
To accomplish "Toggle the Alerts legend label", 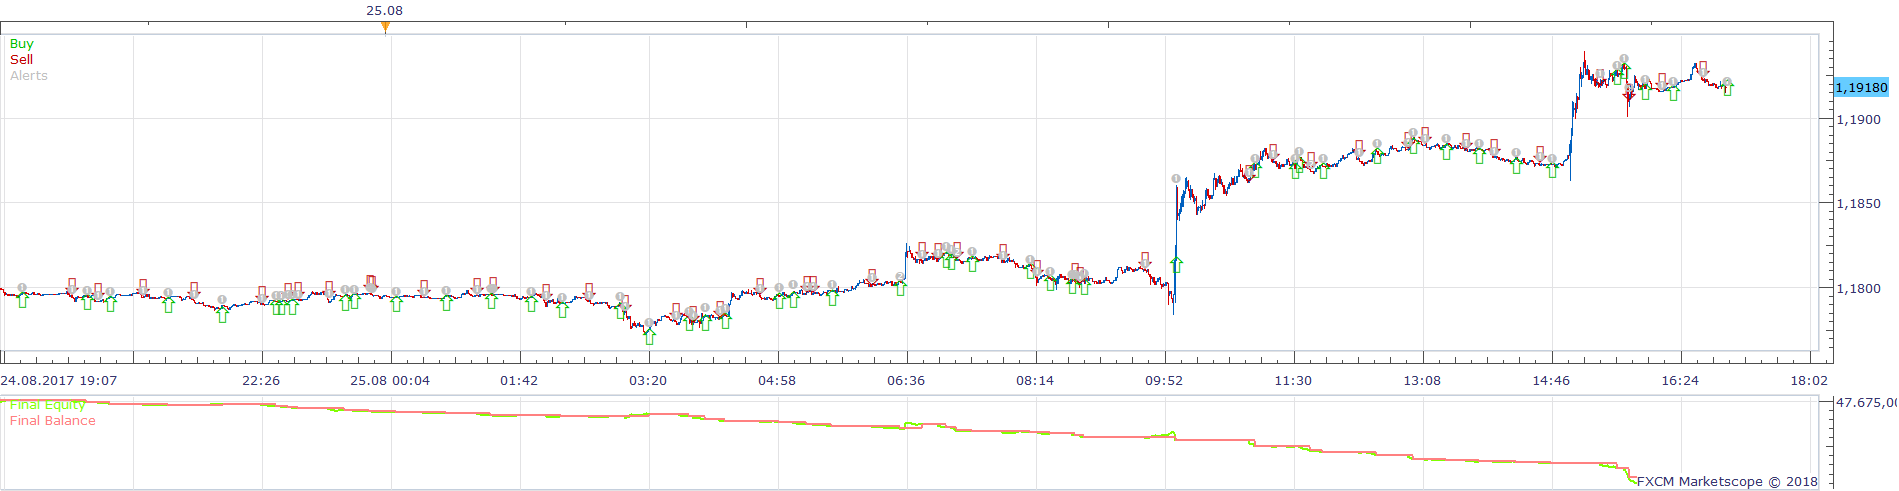I will point(29,76).
